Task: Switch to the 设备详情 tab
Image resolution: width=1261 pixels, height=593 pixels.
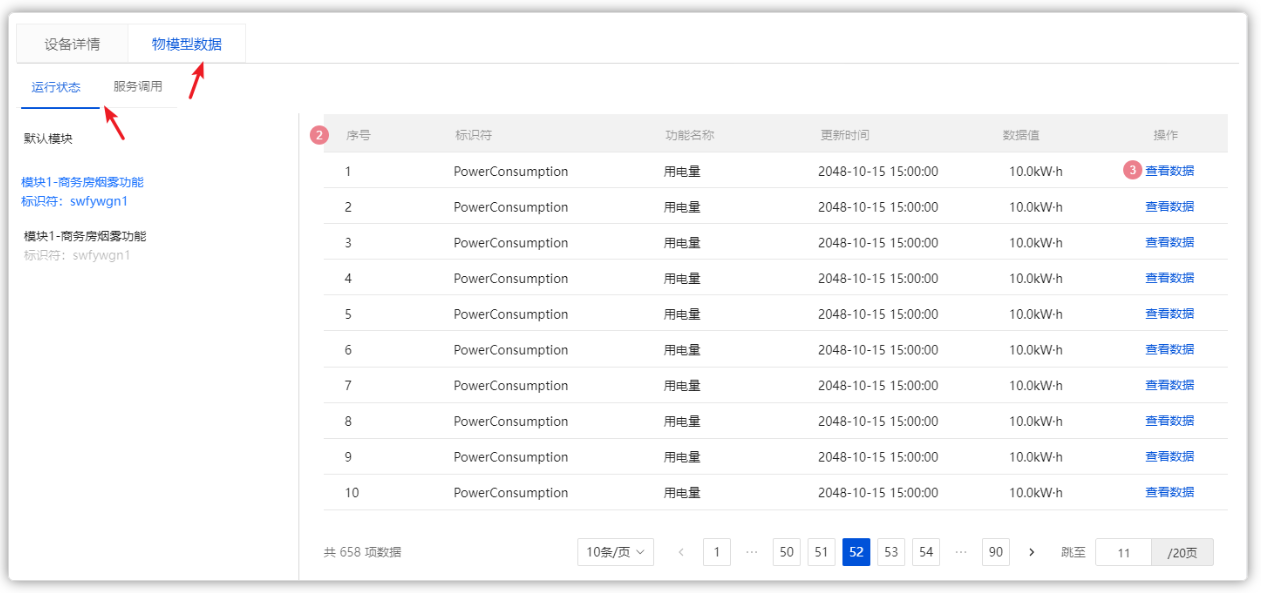Action: pyautogui.click(x=72, y=44)
